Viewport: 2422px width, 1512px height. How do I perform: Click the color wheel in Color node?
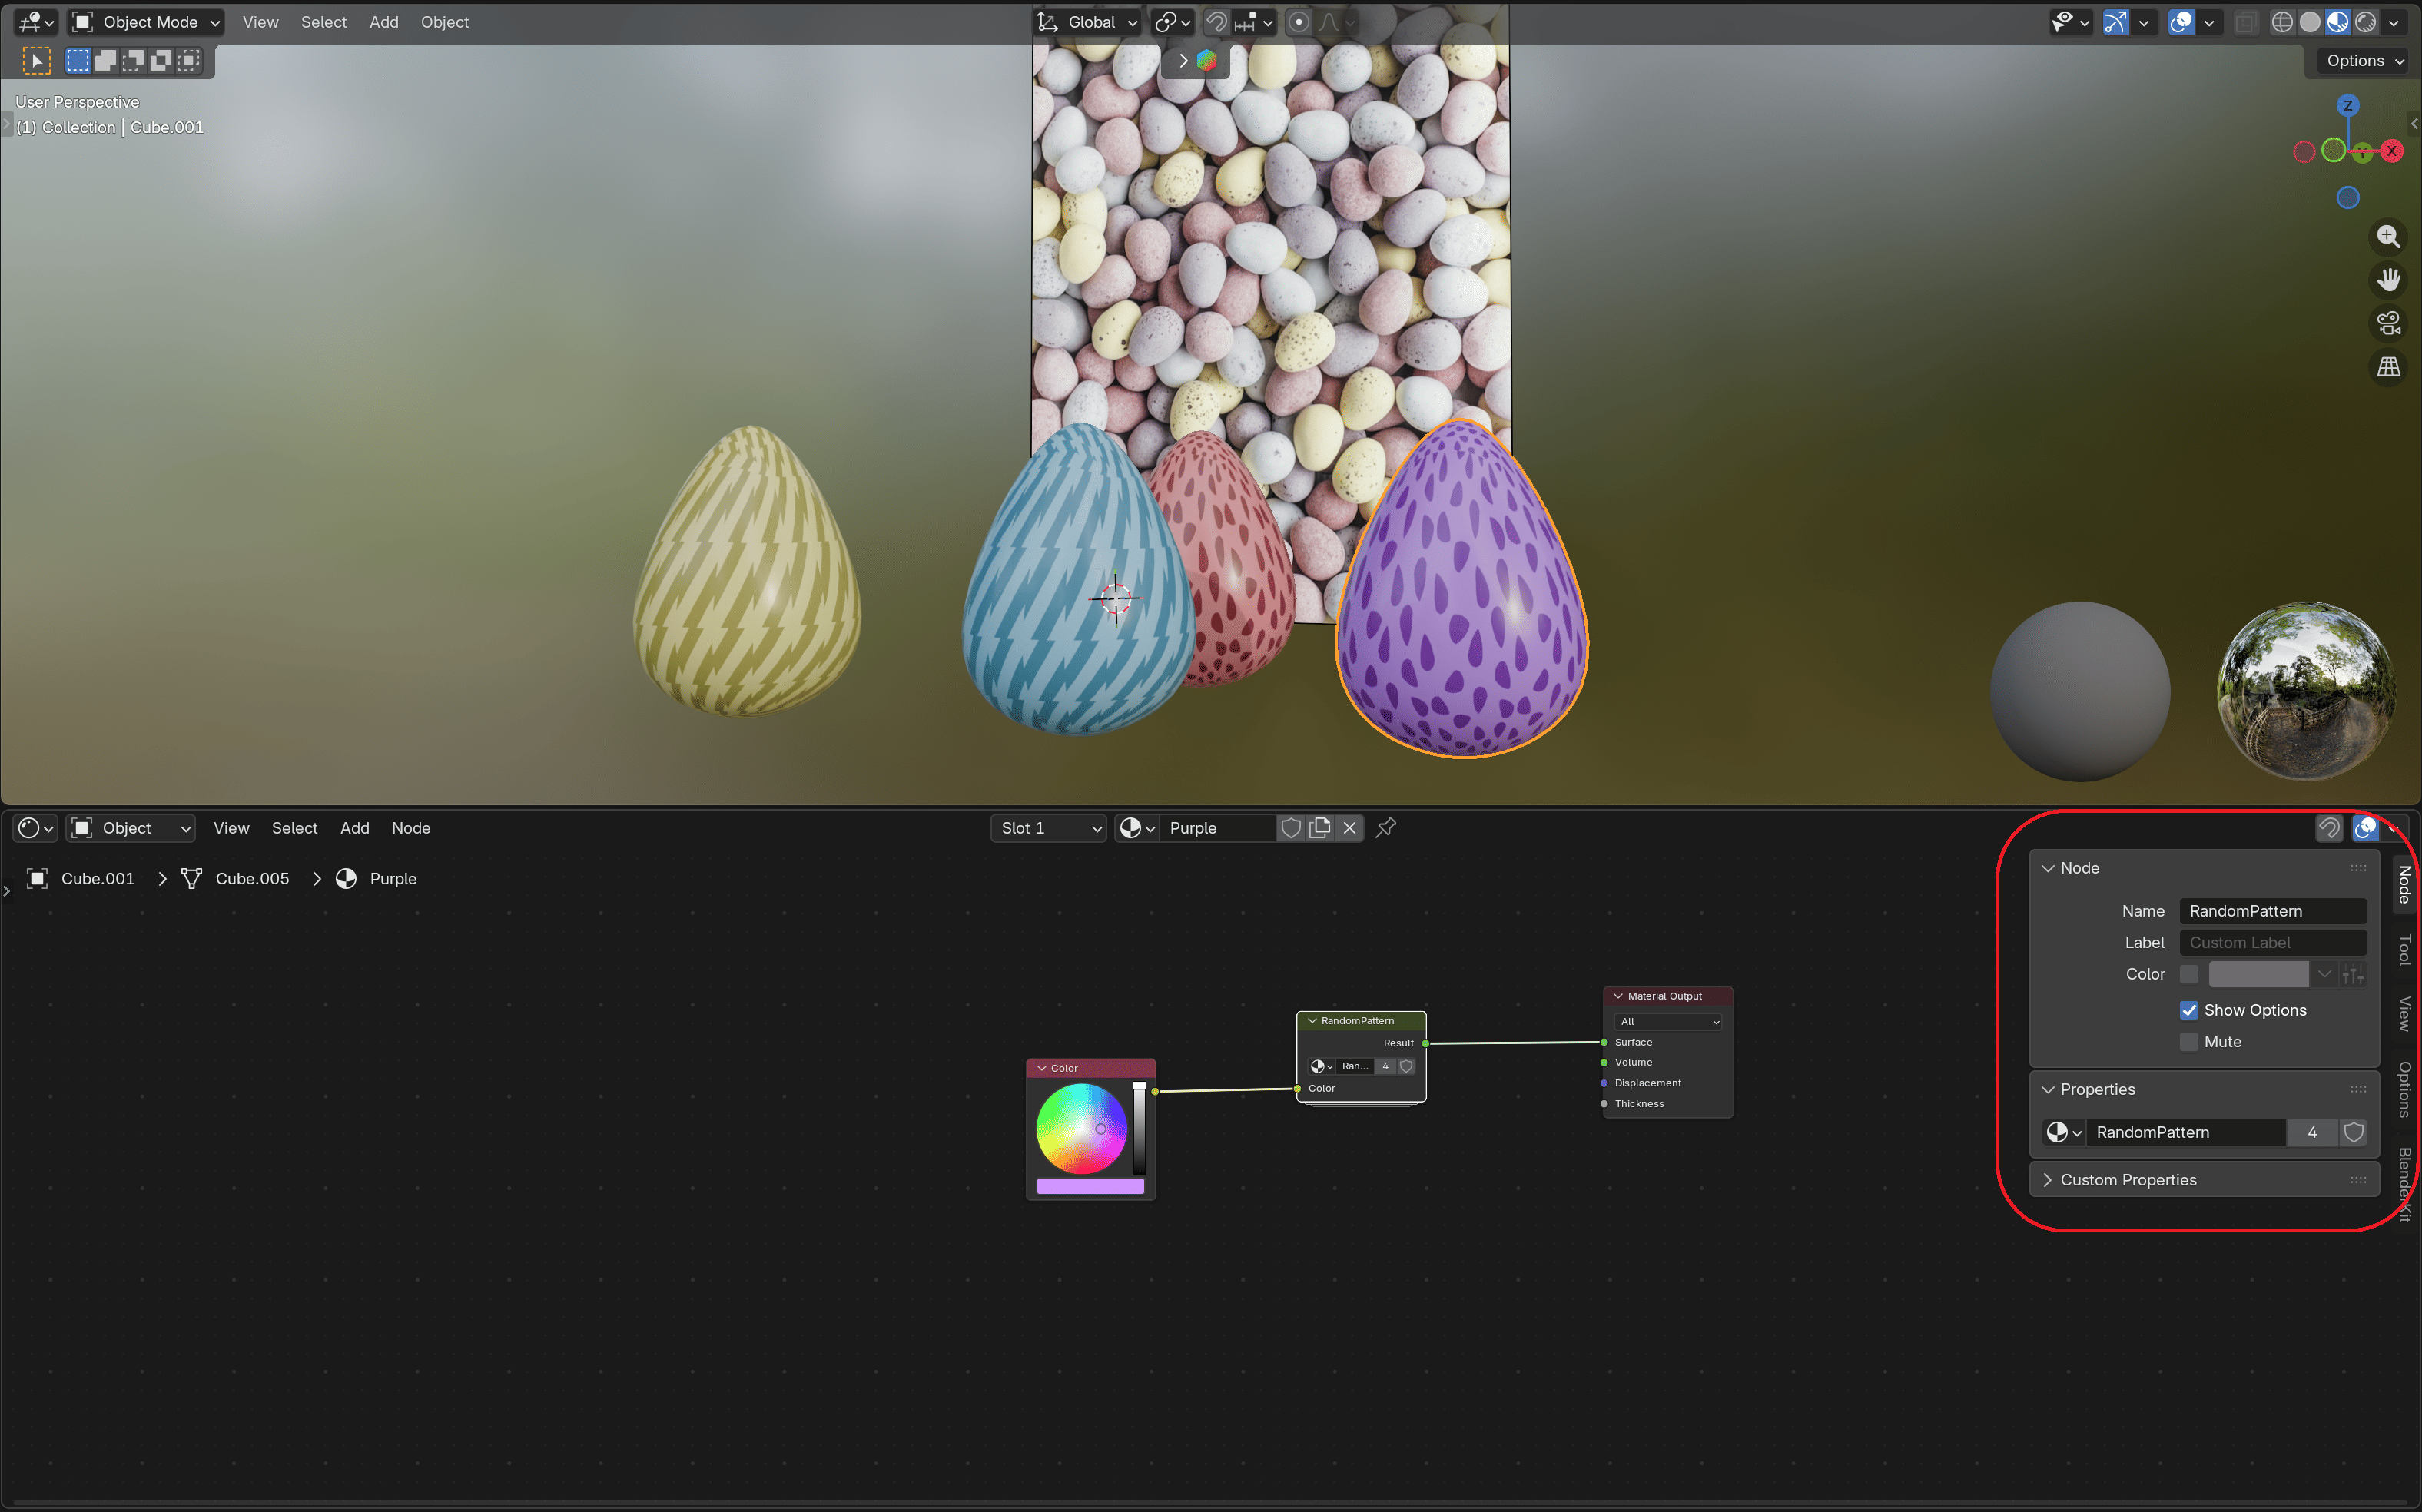coord(1081,1128)
